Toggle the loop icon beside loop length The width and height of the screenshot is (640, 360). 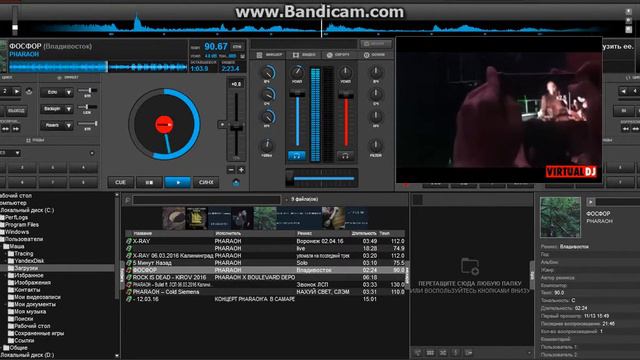tap(29, 92)
